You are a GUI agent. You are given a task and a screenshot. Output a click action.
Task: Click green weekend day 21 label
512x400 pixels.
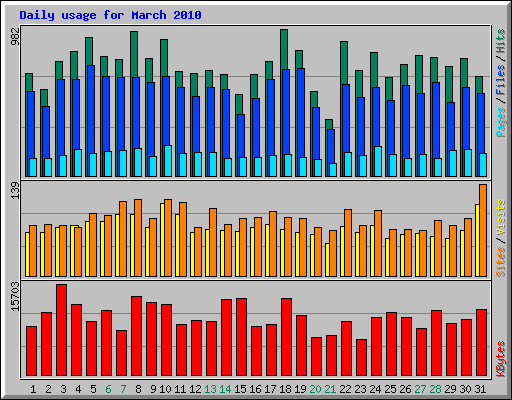330,389
